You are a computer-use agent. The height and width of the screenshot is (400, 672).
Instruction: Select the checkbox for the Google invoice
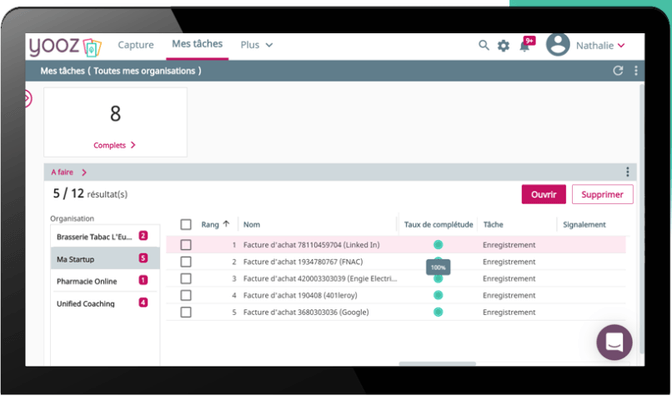[x=186, y=312]
